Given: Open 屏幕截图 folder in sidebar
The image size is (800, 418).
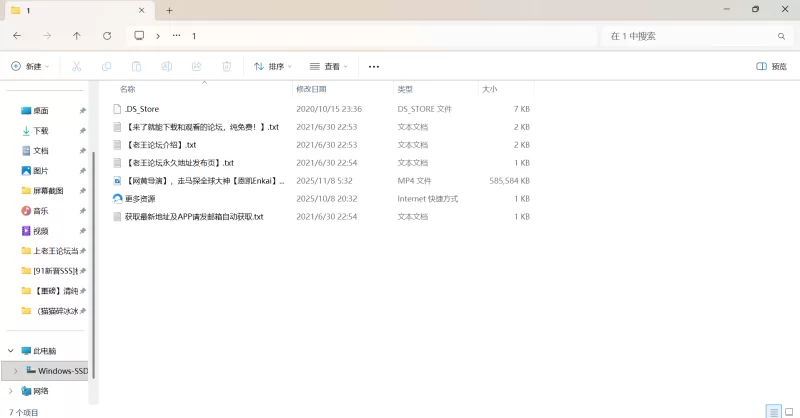Looking at the screenshot, I should [x=48, y=190].
